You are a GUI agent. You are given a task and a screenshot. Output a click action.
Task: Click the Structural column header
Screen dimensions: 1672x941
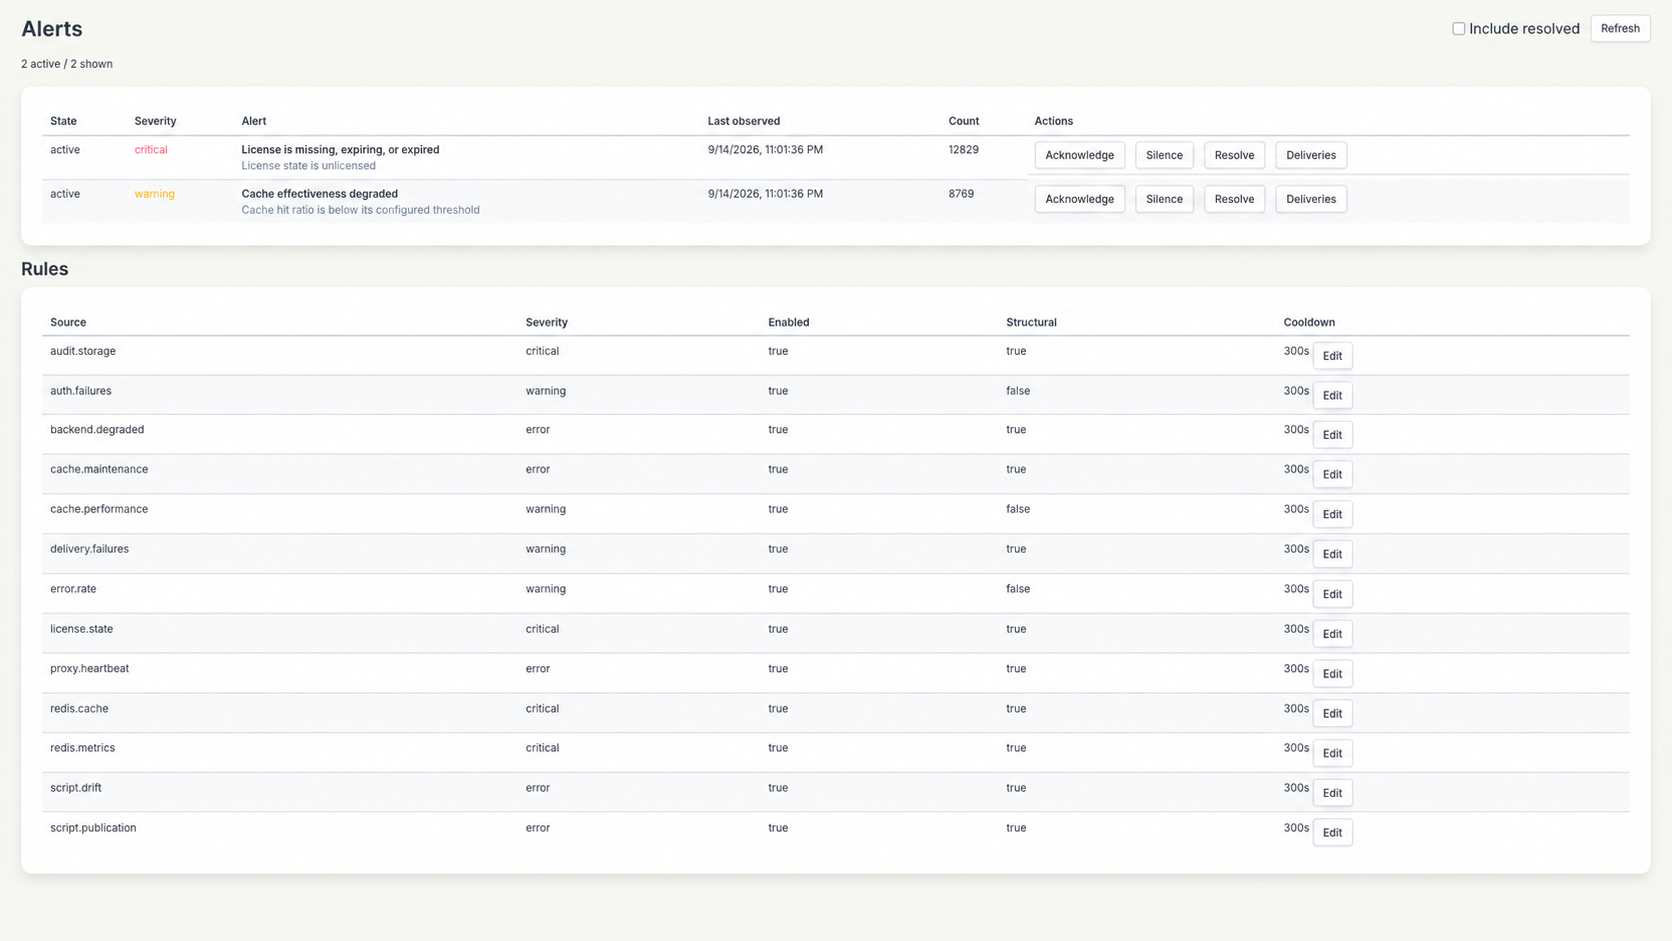(1031, 322)
